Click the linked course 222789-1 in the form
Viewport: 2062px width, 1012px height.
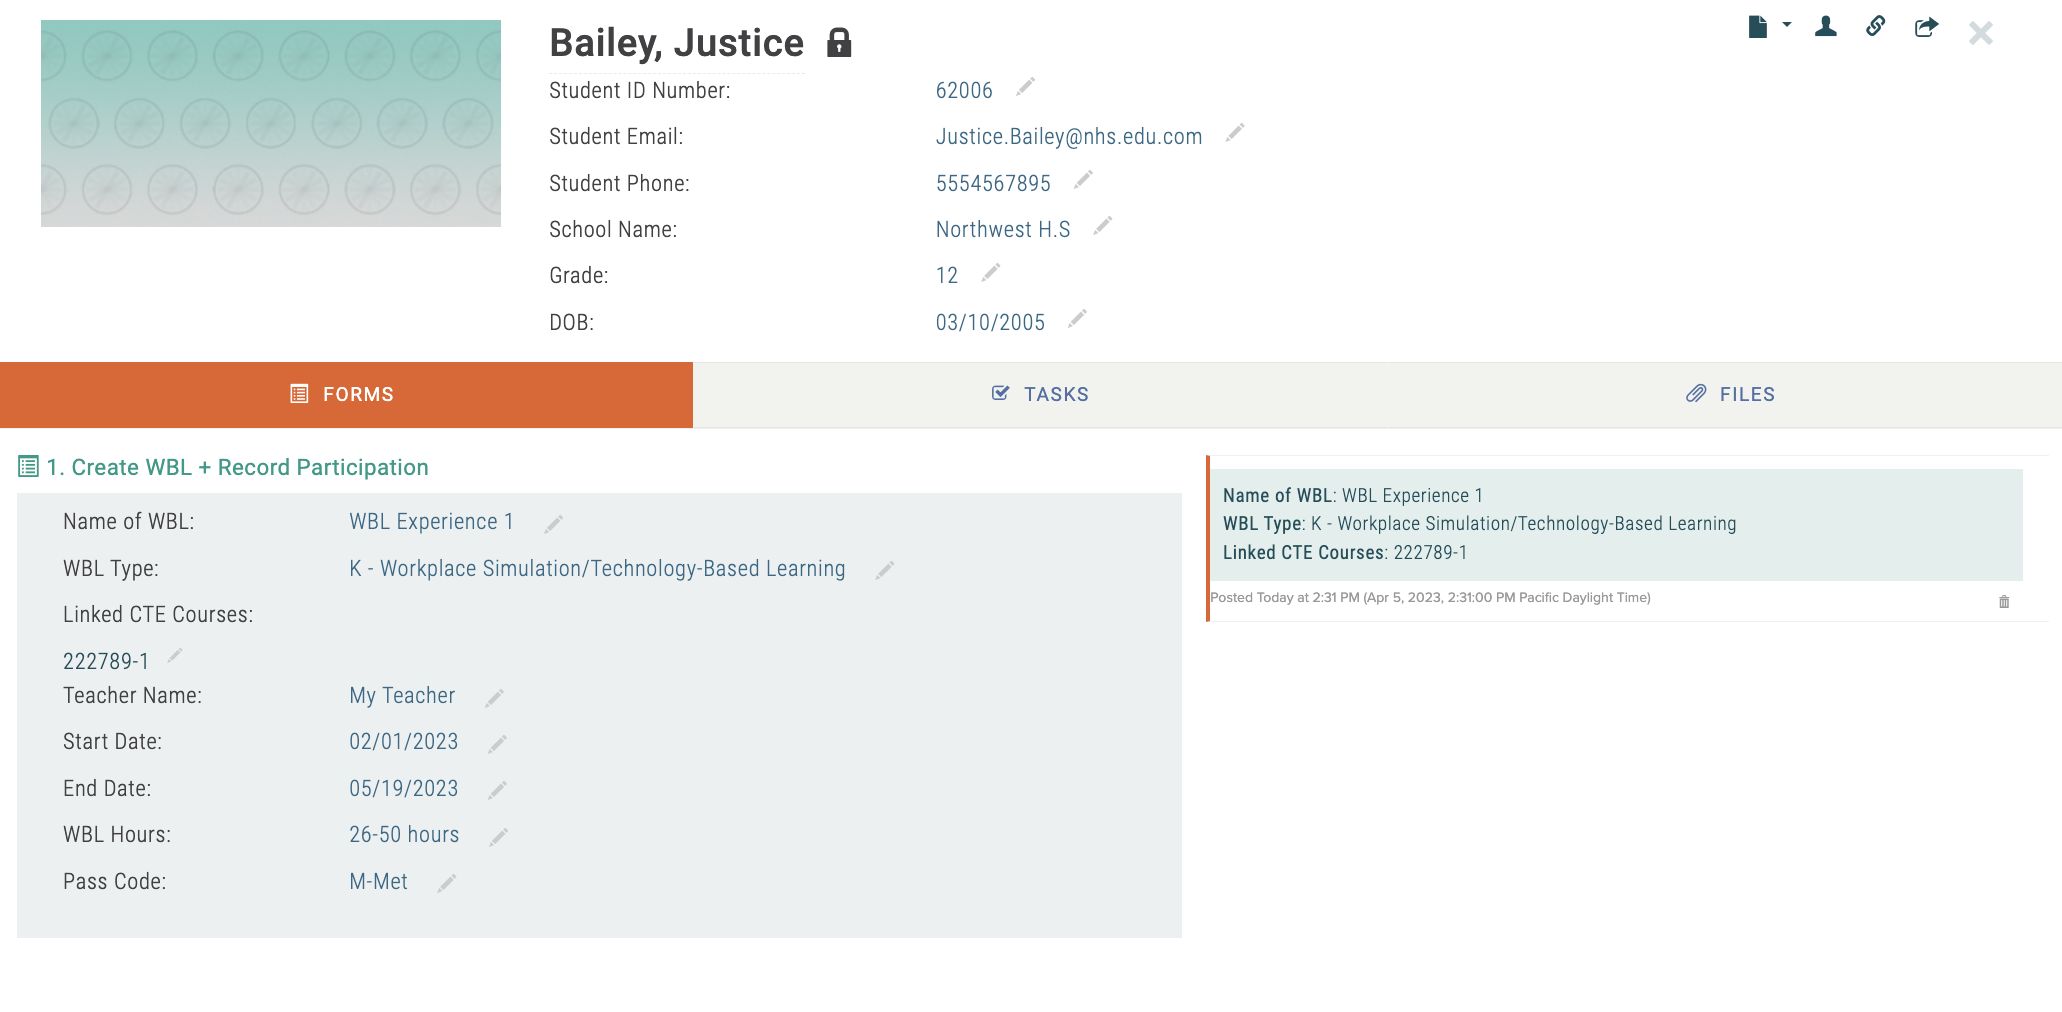(x=106, y=661)
